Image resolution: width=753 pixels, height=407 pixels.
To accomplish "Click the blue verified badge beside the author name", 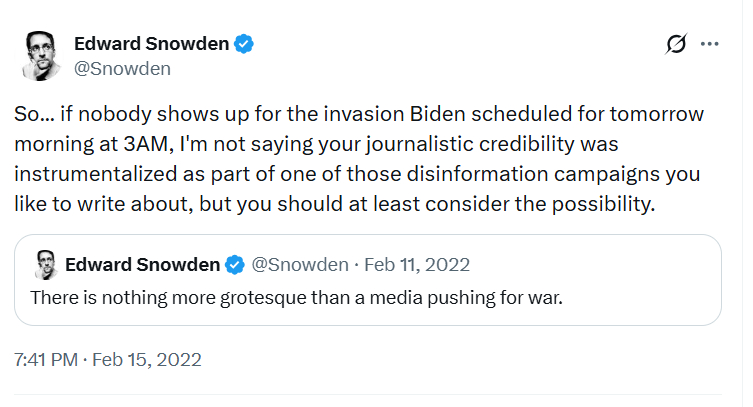I will click(245, 44).
